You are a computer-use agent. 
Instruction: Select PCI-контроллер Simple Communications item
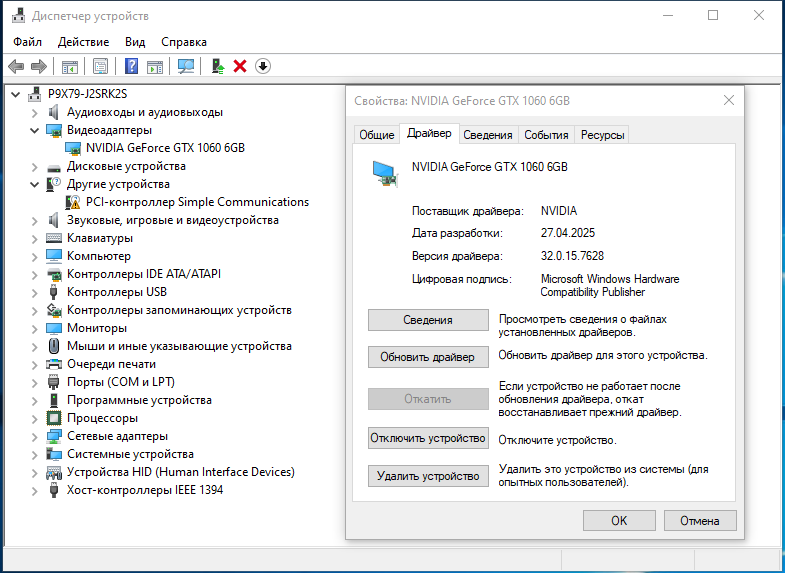pos(197,202)
